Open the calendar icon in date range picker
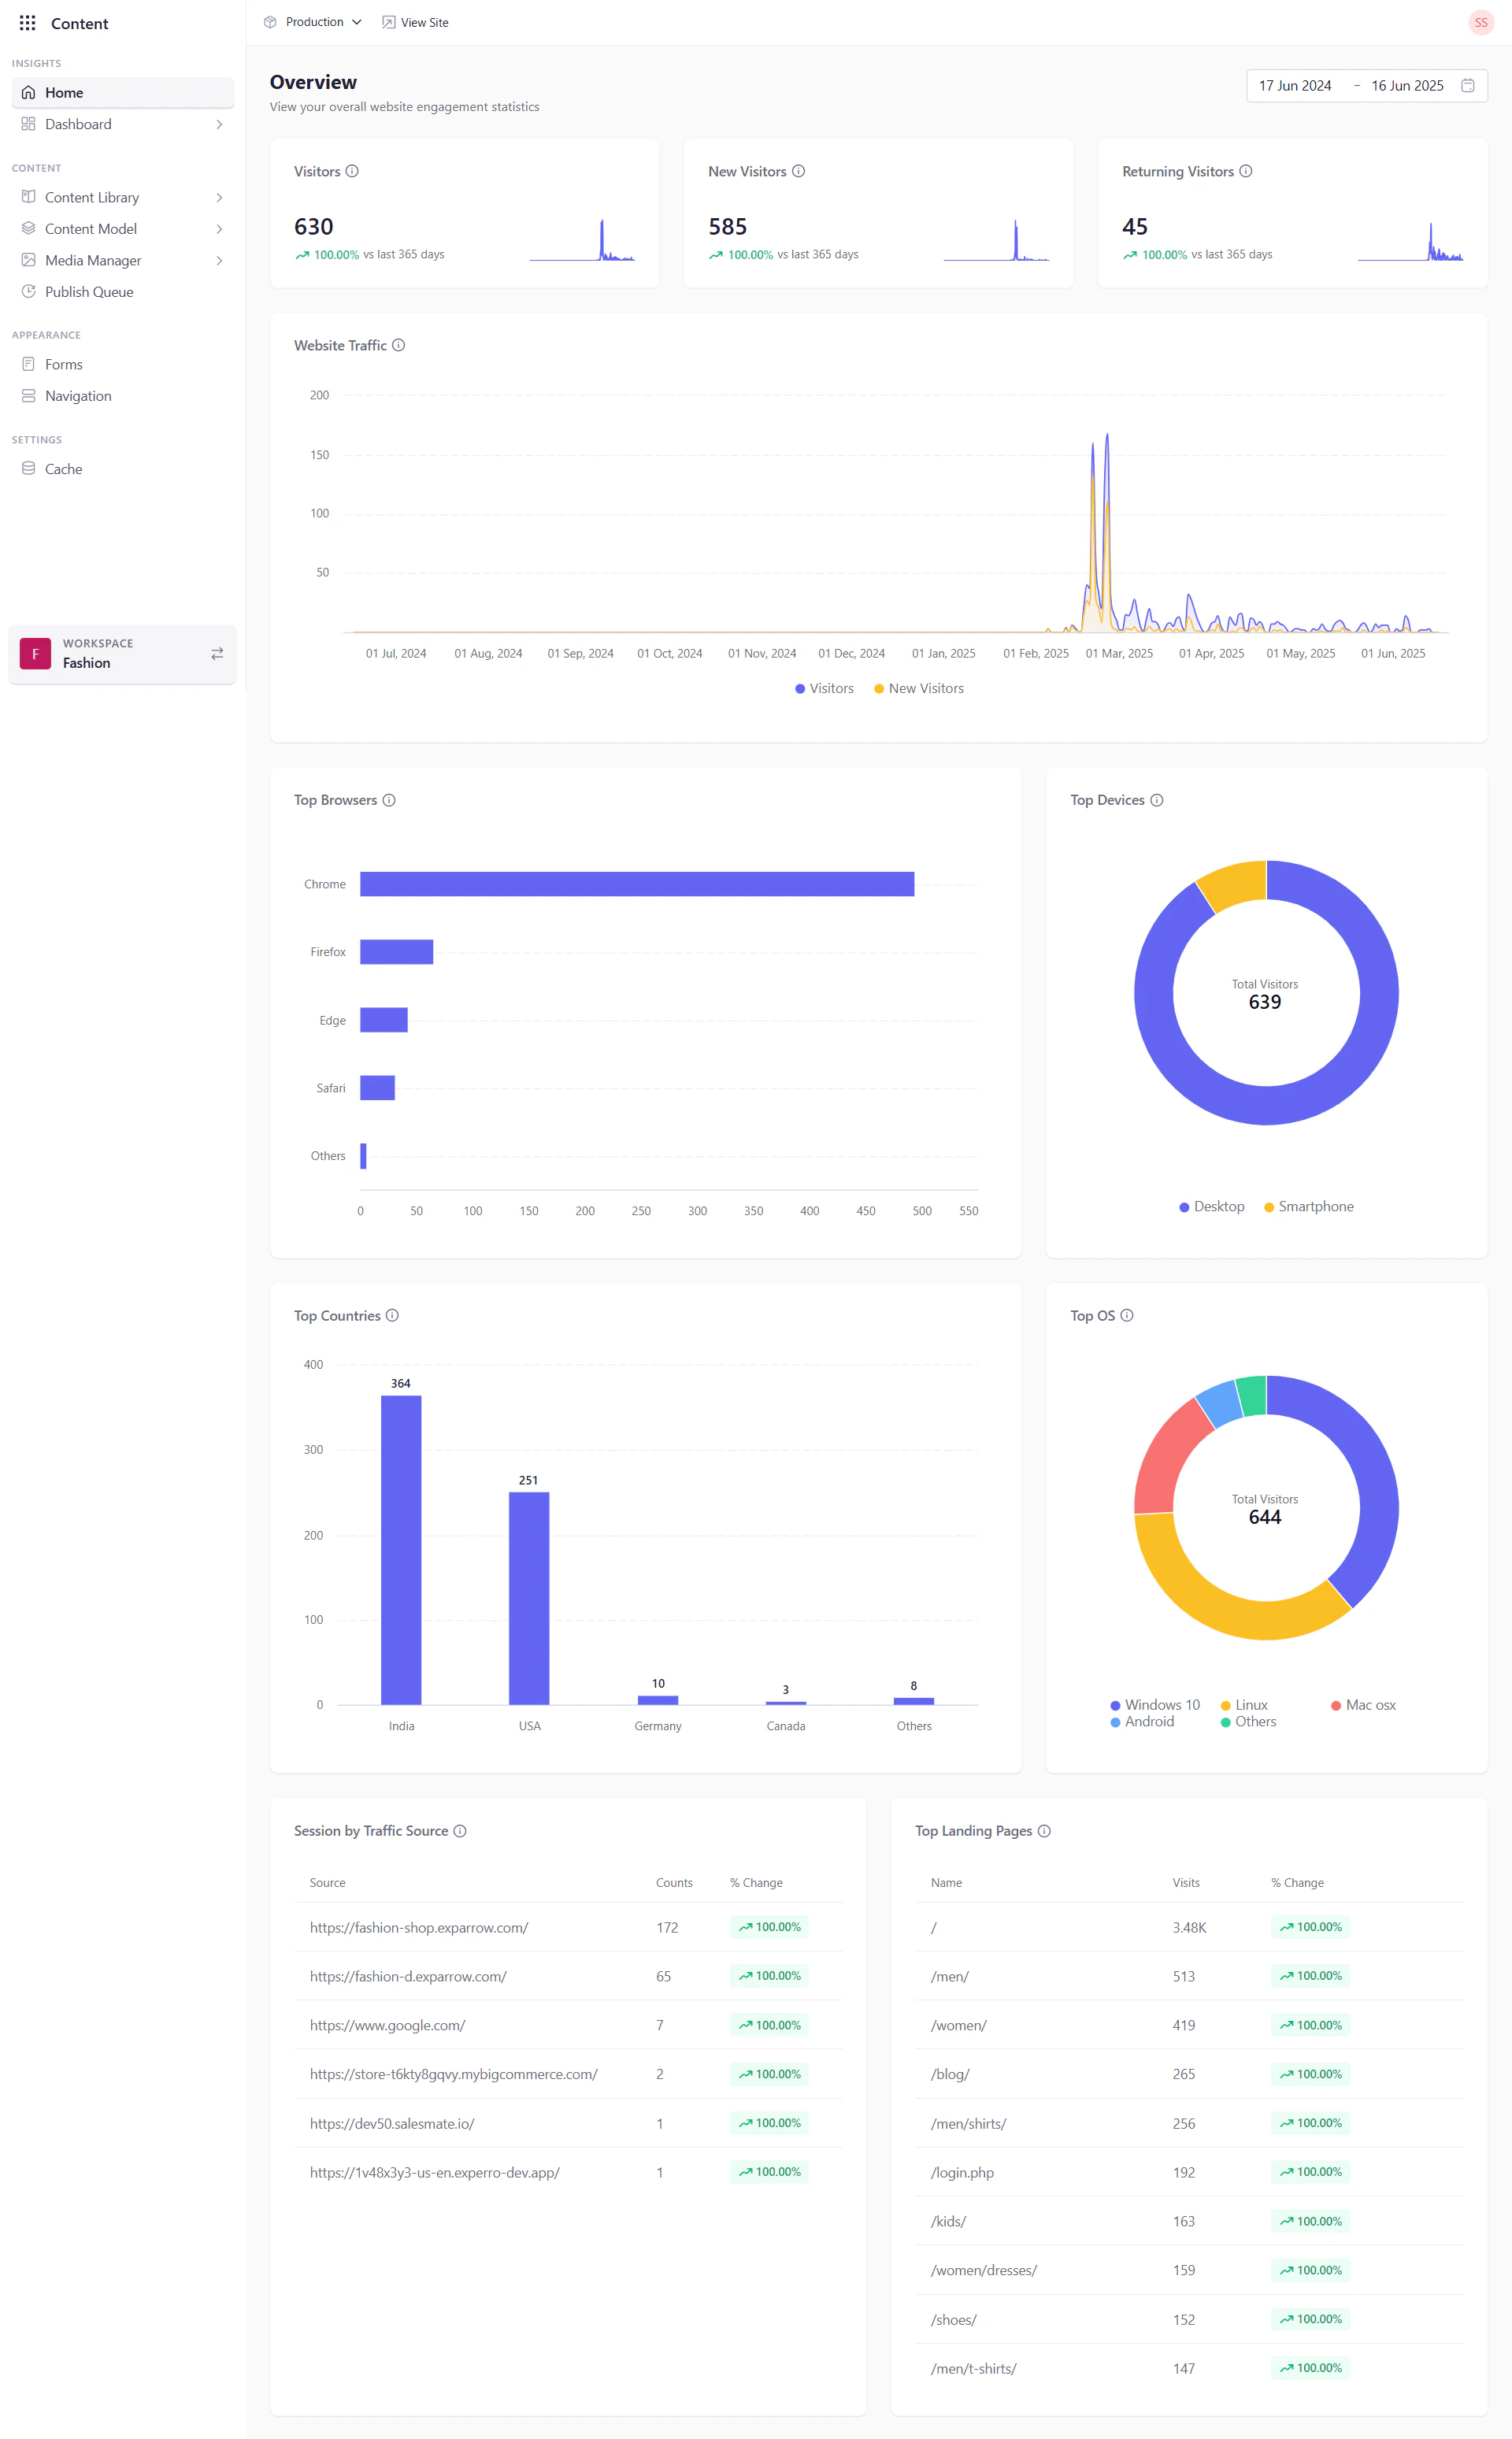 tap(1467, 85)
